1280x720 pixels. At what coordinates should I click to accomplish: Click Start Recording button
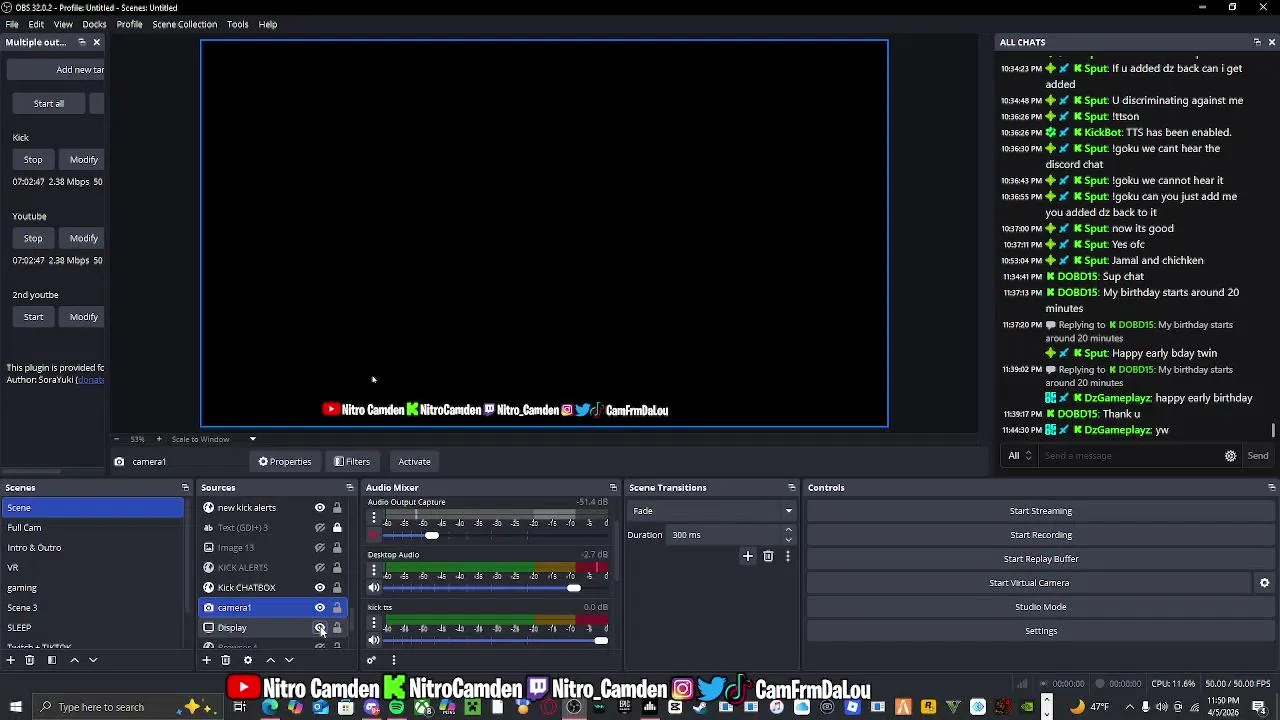(1040, 535)
